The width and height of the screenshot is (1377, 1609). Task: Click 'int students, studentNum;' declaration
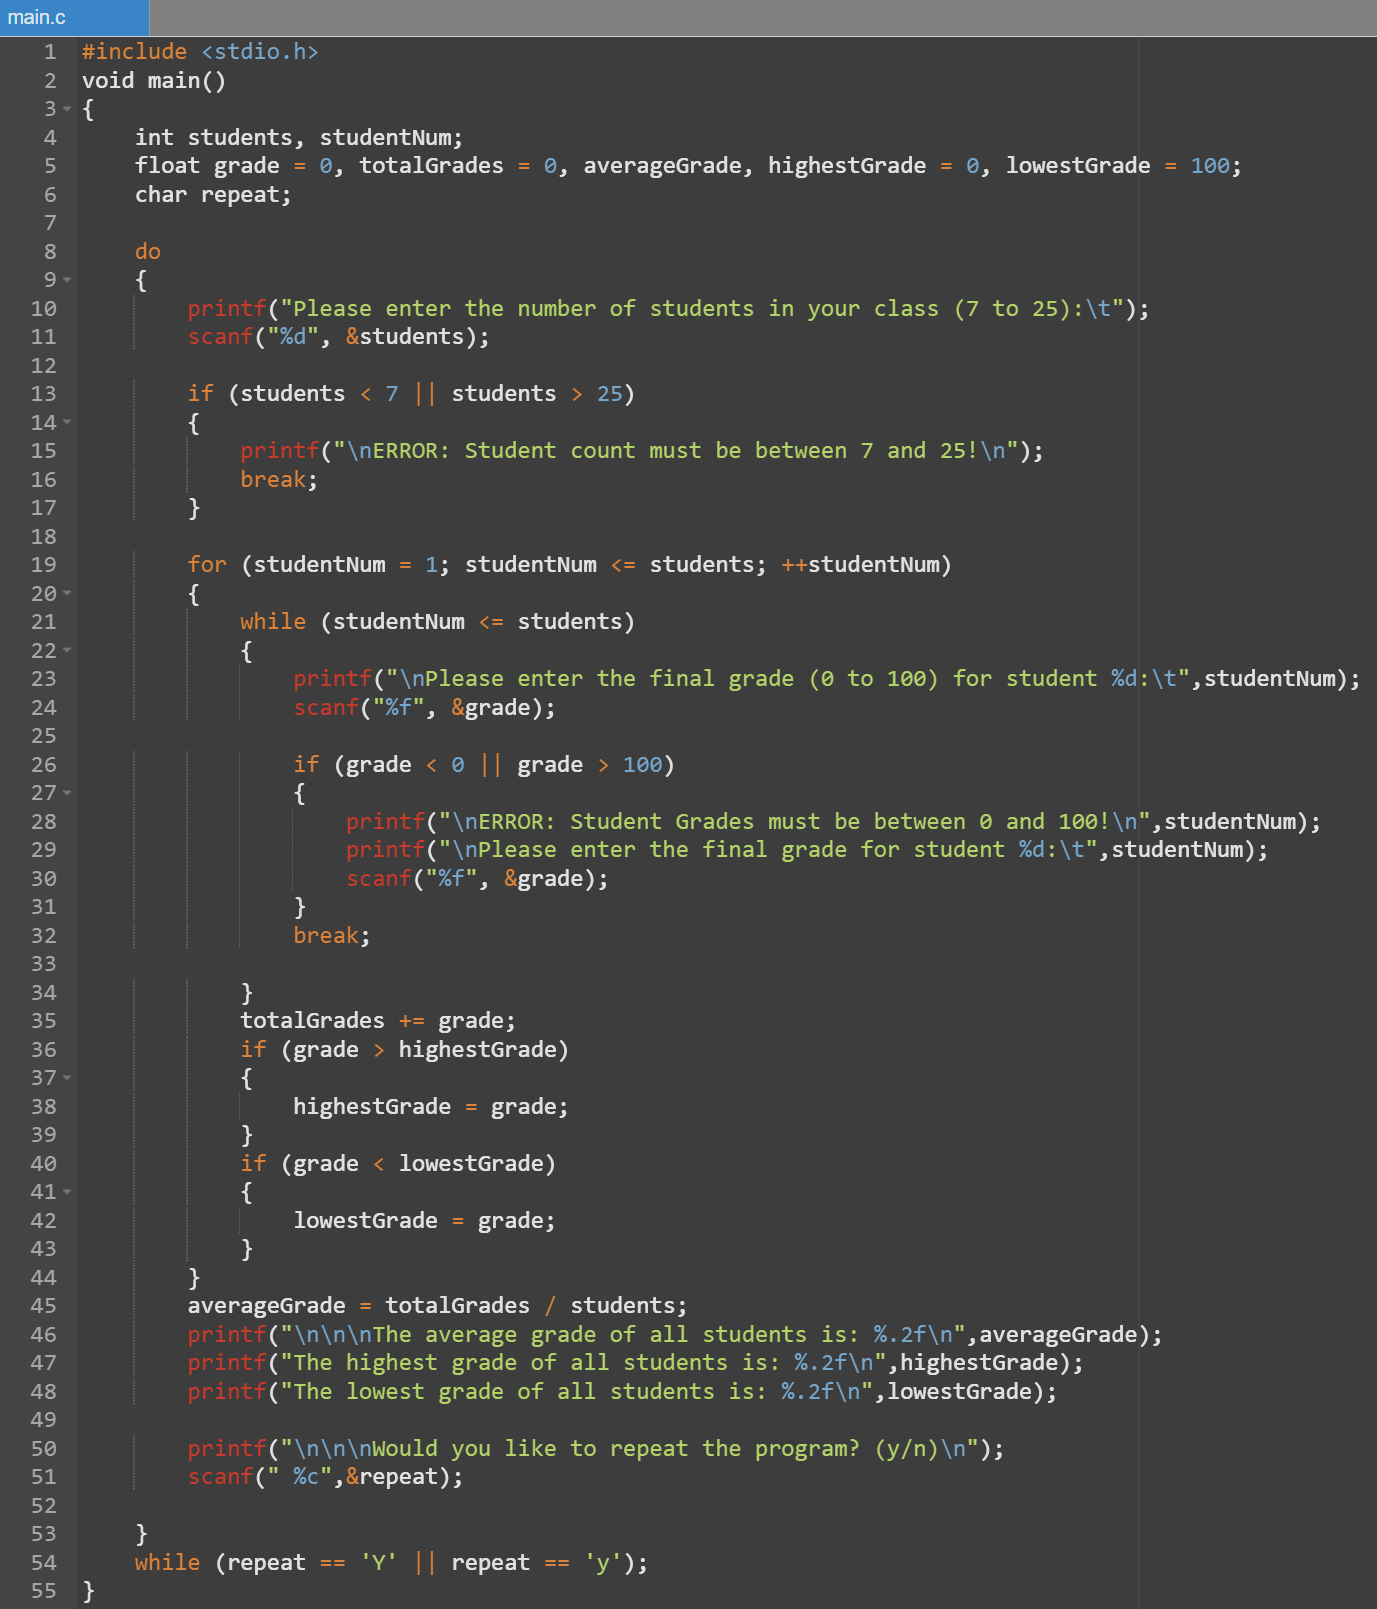point(299,138)
